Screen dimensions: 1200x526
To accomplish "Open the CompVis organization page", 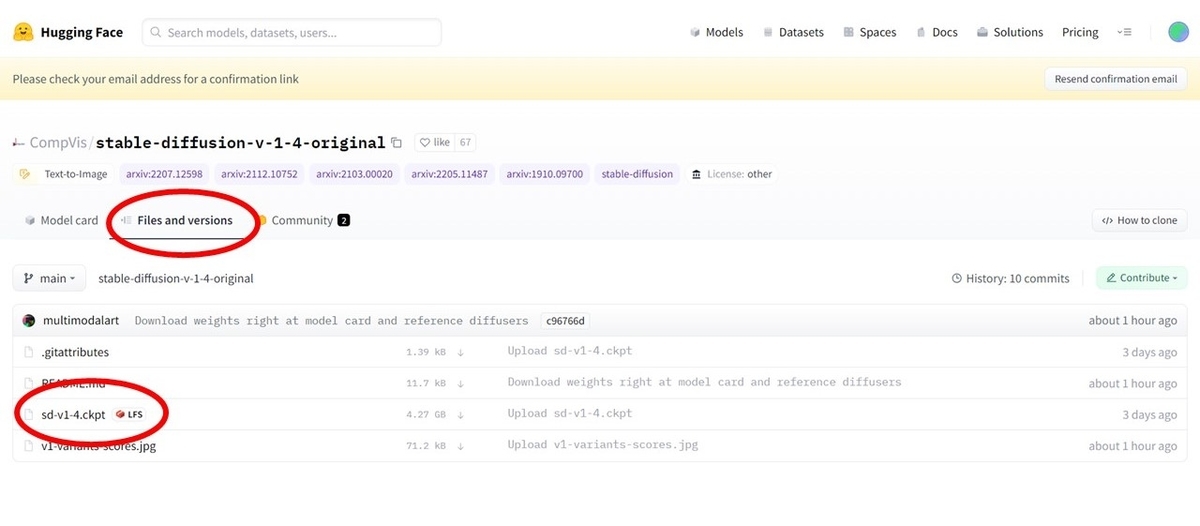I will (59, 142).
